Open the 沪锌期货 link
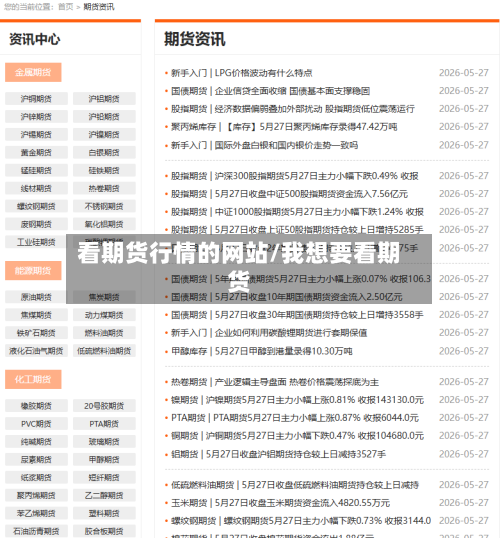Screen dimensions: 500x538 point(36,117)
